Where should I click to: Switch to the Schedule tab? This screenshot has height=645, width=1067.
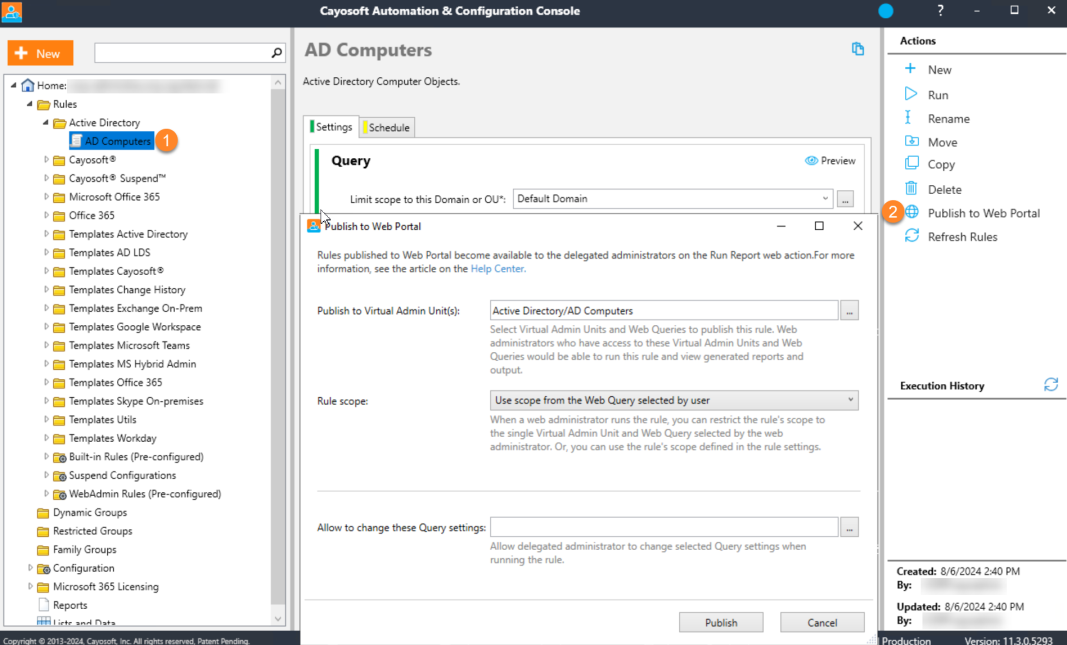click(387, 127)
